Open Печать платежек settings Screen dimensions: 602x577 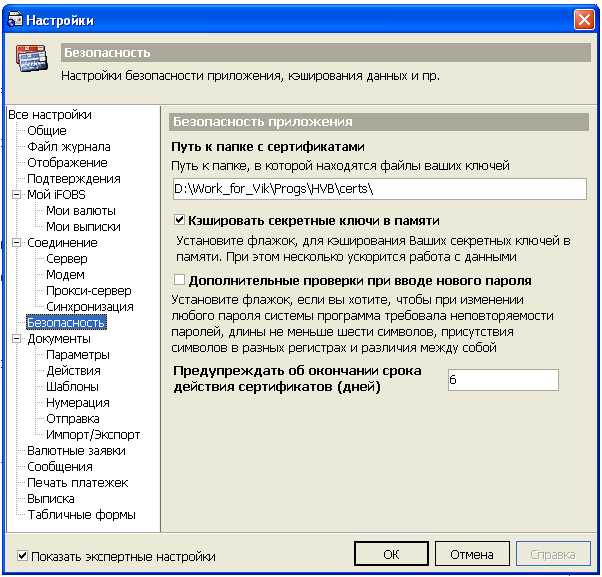pyautogui.click(x=78, y=483)
